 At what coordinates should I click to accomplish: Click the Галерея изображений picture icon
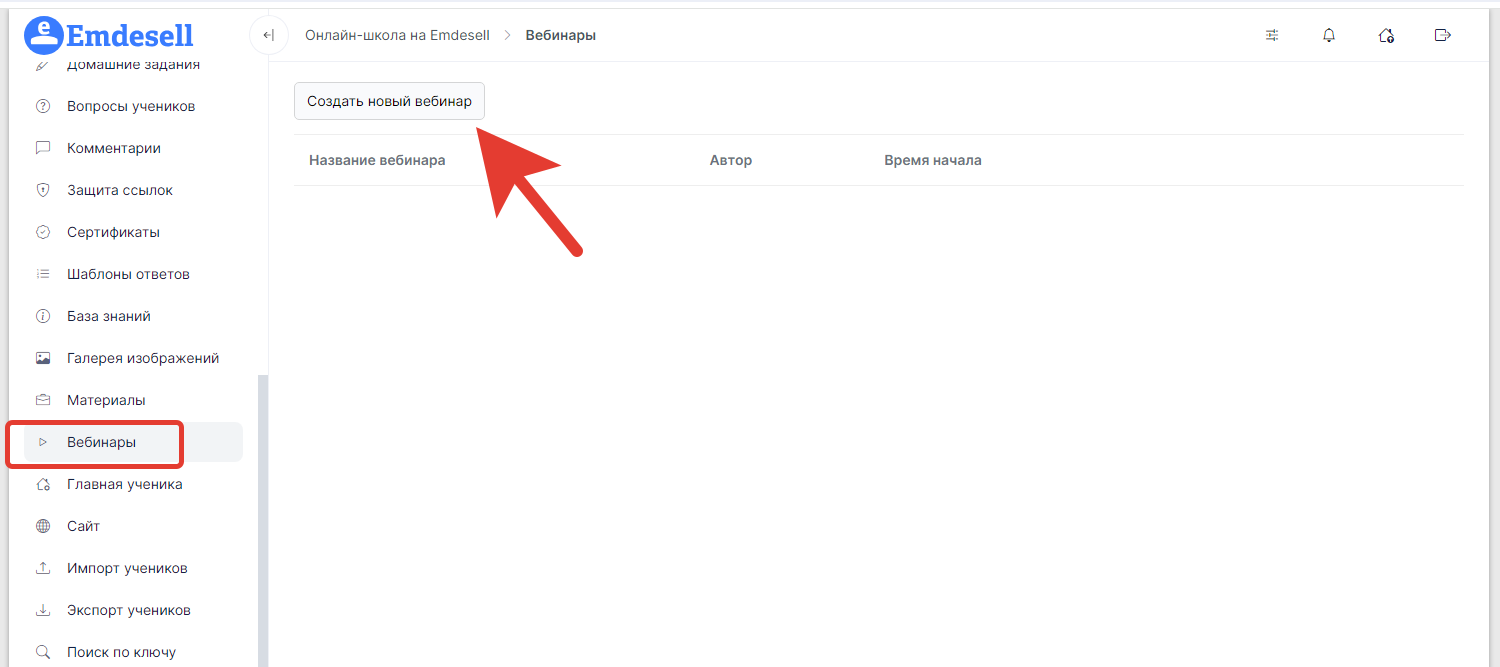click(43, 358)
